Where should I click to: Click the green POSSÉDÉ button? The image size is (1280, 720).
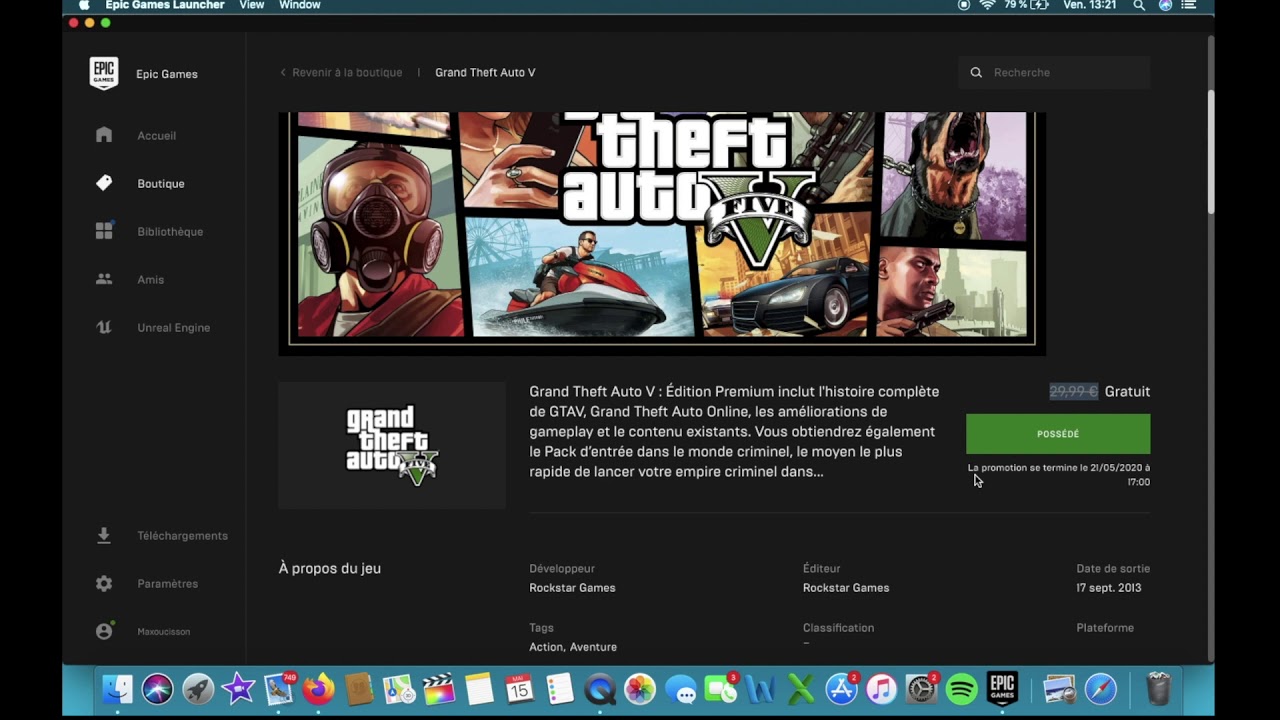pyautogui.click(x=1058, y=434)
